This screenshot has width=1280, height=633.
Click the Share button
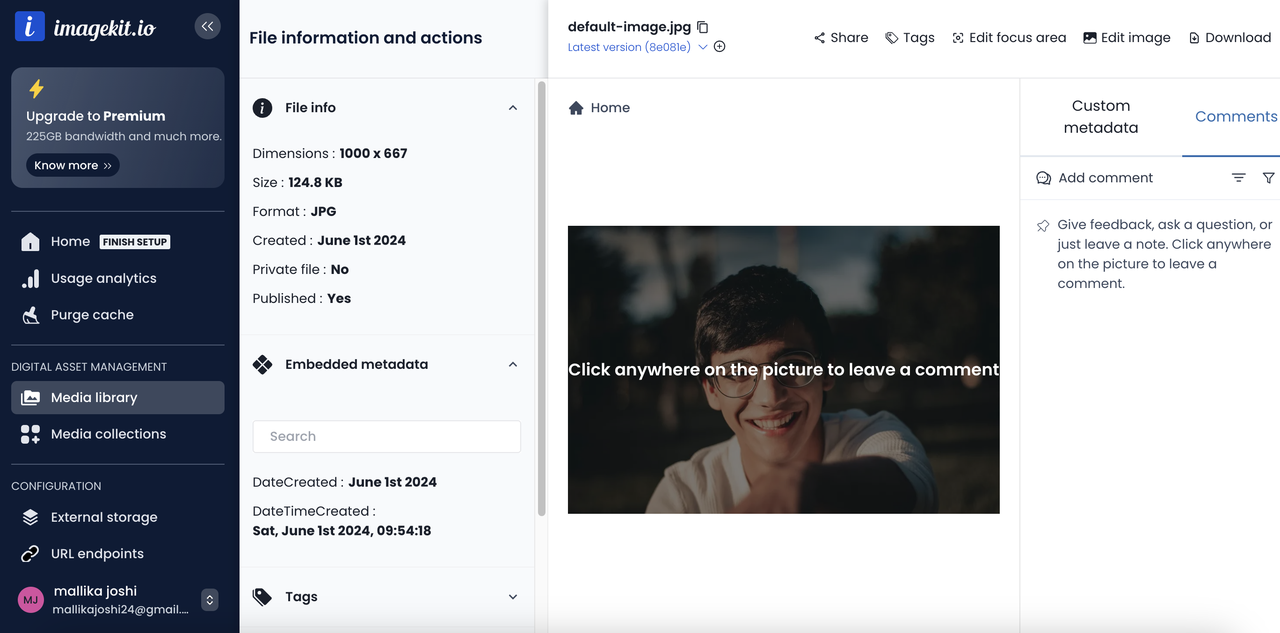point(841,38)
